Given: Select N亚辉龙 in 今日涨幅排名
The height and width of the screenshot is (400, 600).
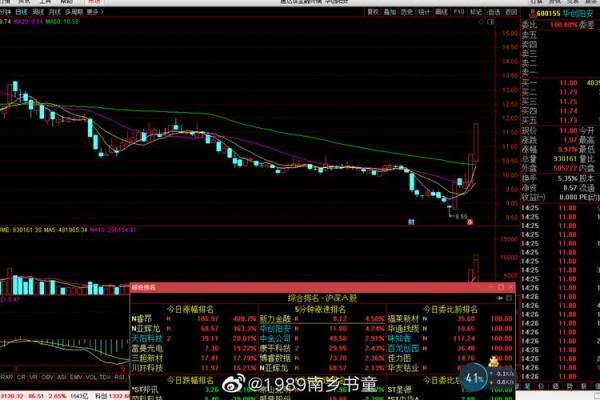Looking at the screenshot, I should pos(146,328).
